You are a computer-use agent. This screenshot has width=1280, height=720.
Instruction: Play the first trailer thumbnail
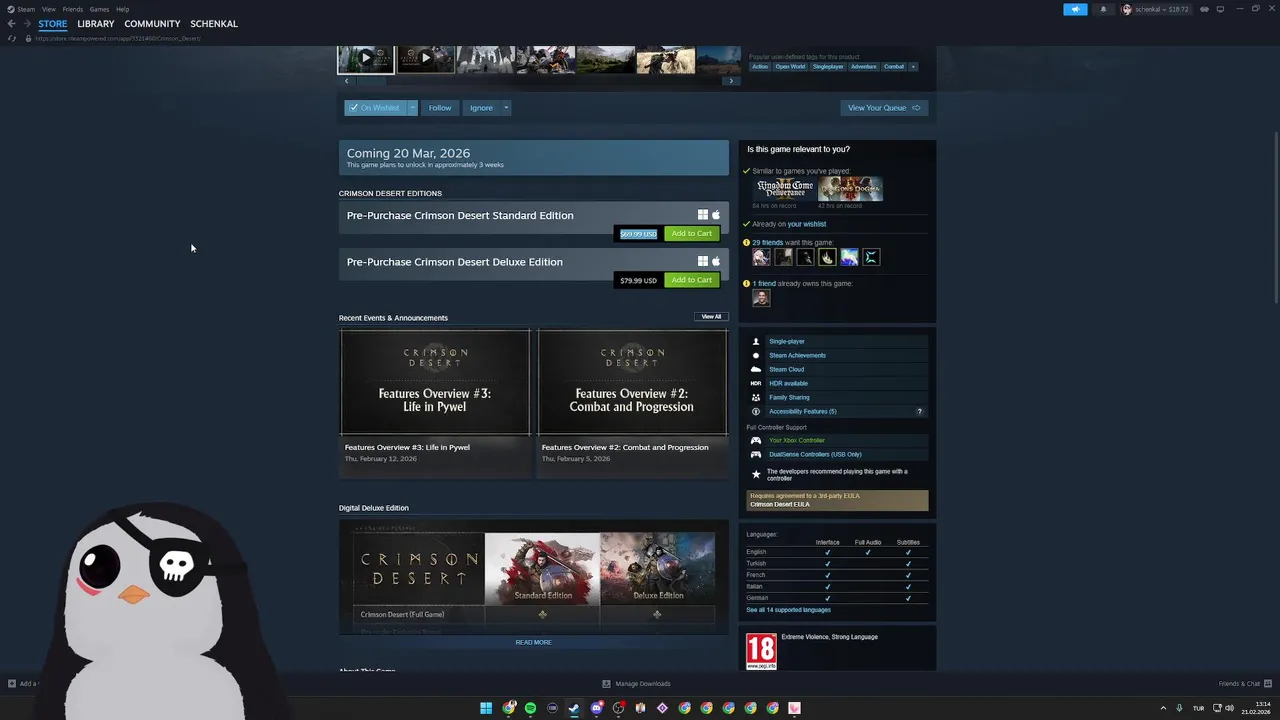[x=366, y=58]
